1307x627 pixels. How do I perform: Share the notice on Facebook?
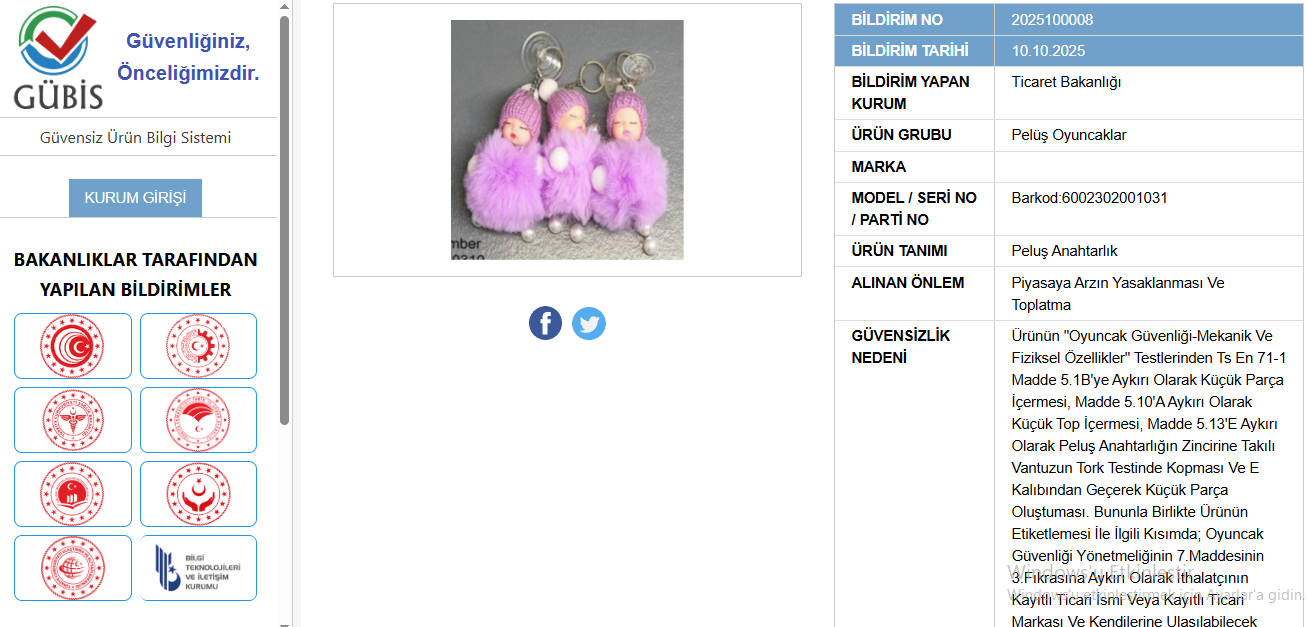[545, 323]
